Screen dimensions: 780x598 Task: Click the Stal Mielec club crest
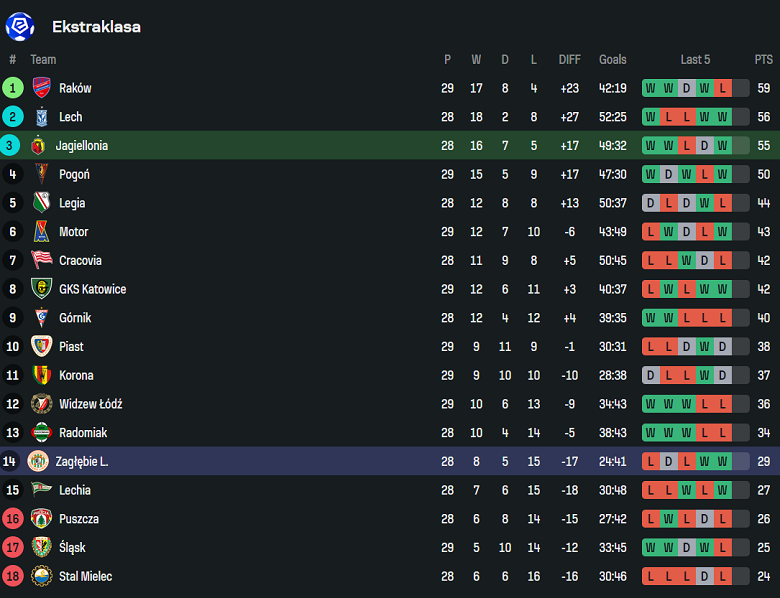(x=41, y=576)
